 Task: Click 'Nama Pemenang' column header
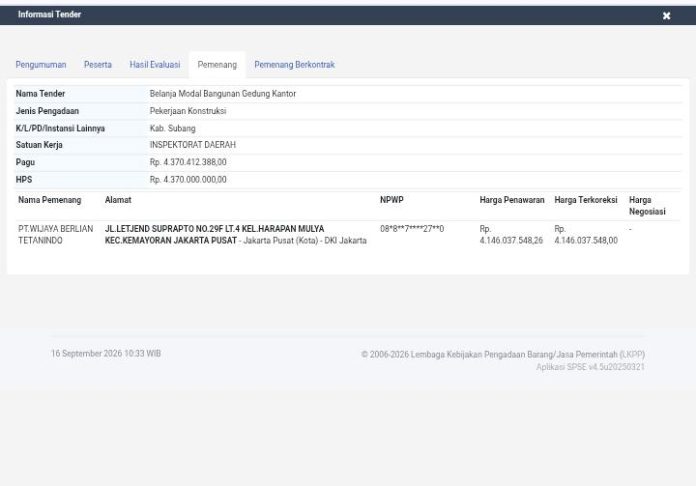[x=50, y=200]
